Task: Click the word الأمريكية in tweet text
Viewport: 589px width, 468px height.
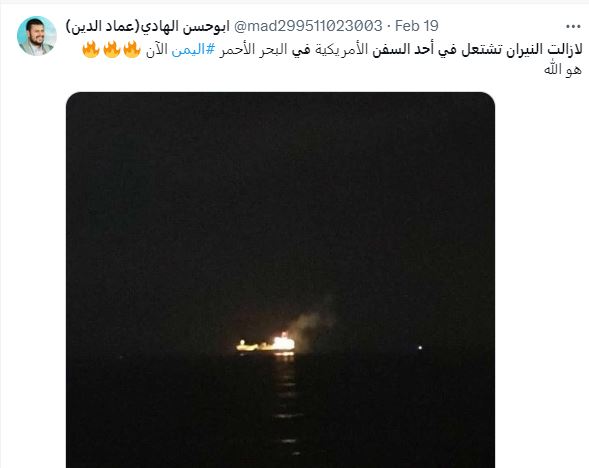Action: pyautogui.click(x=341, y=50)
